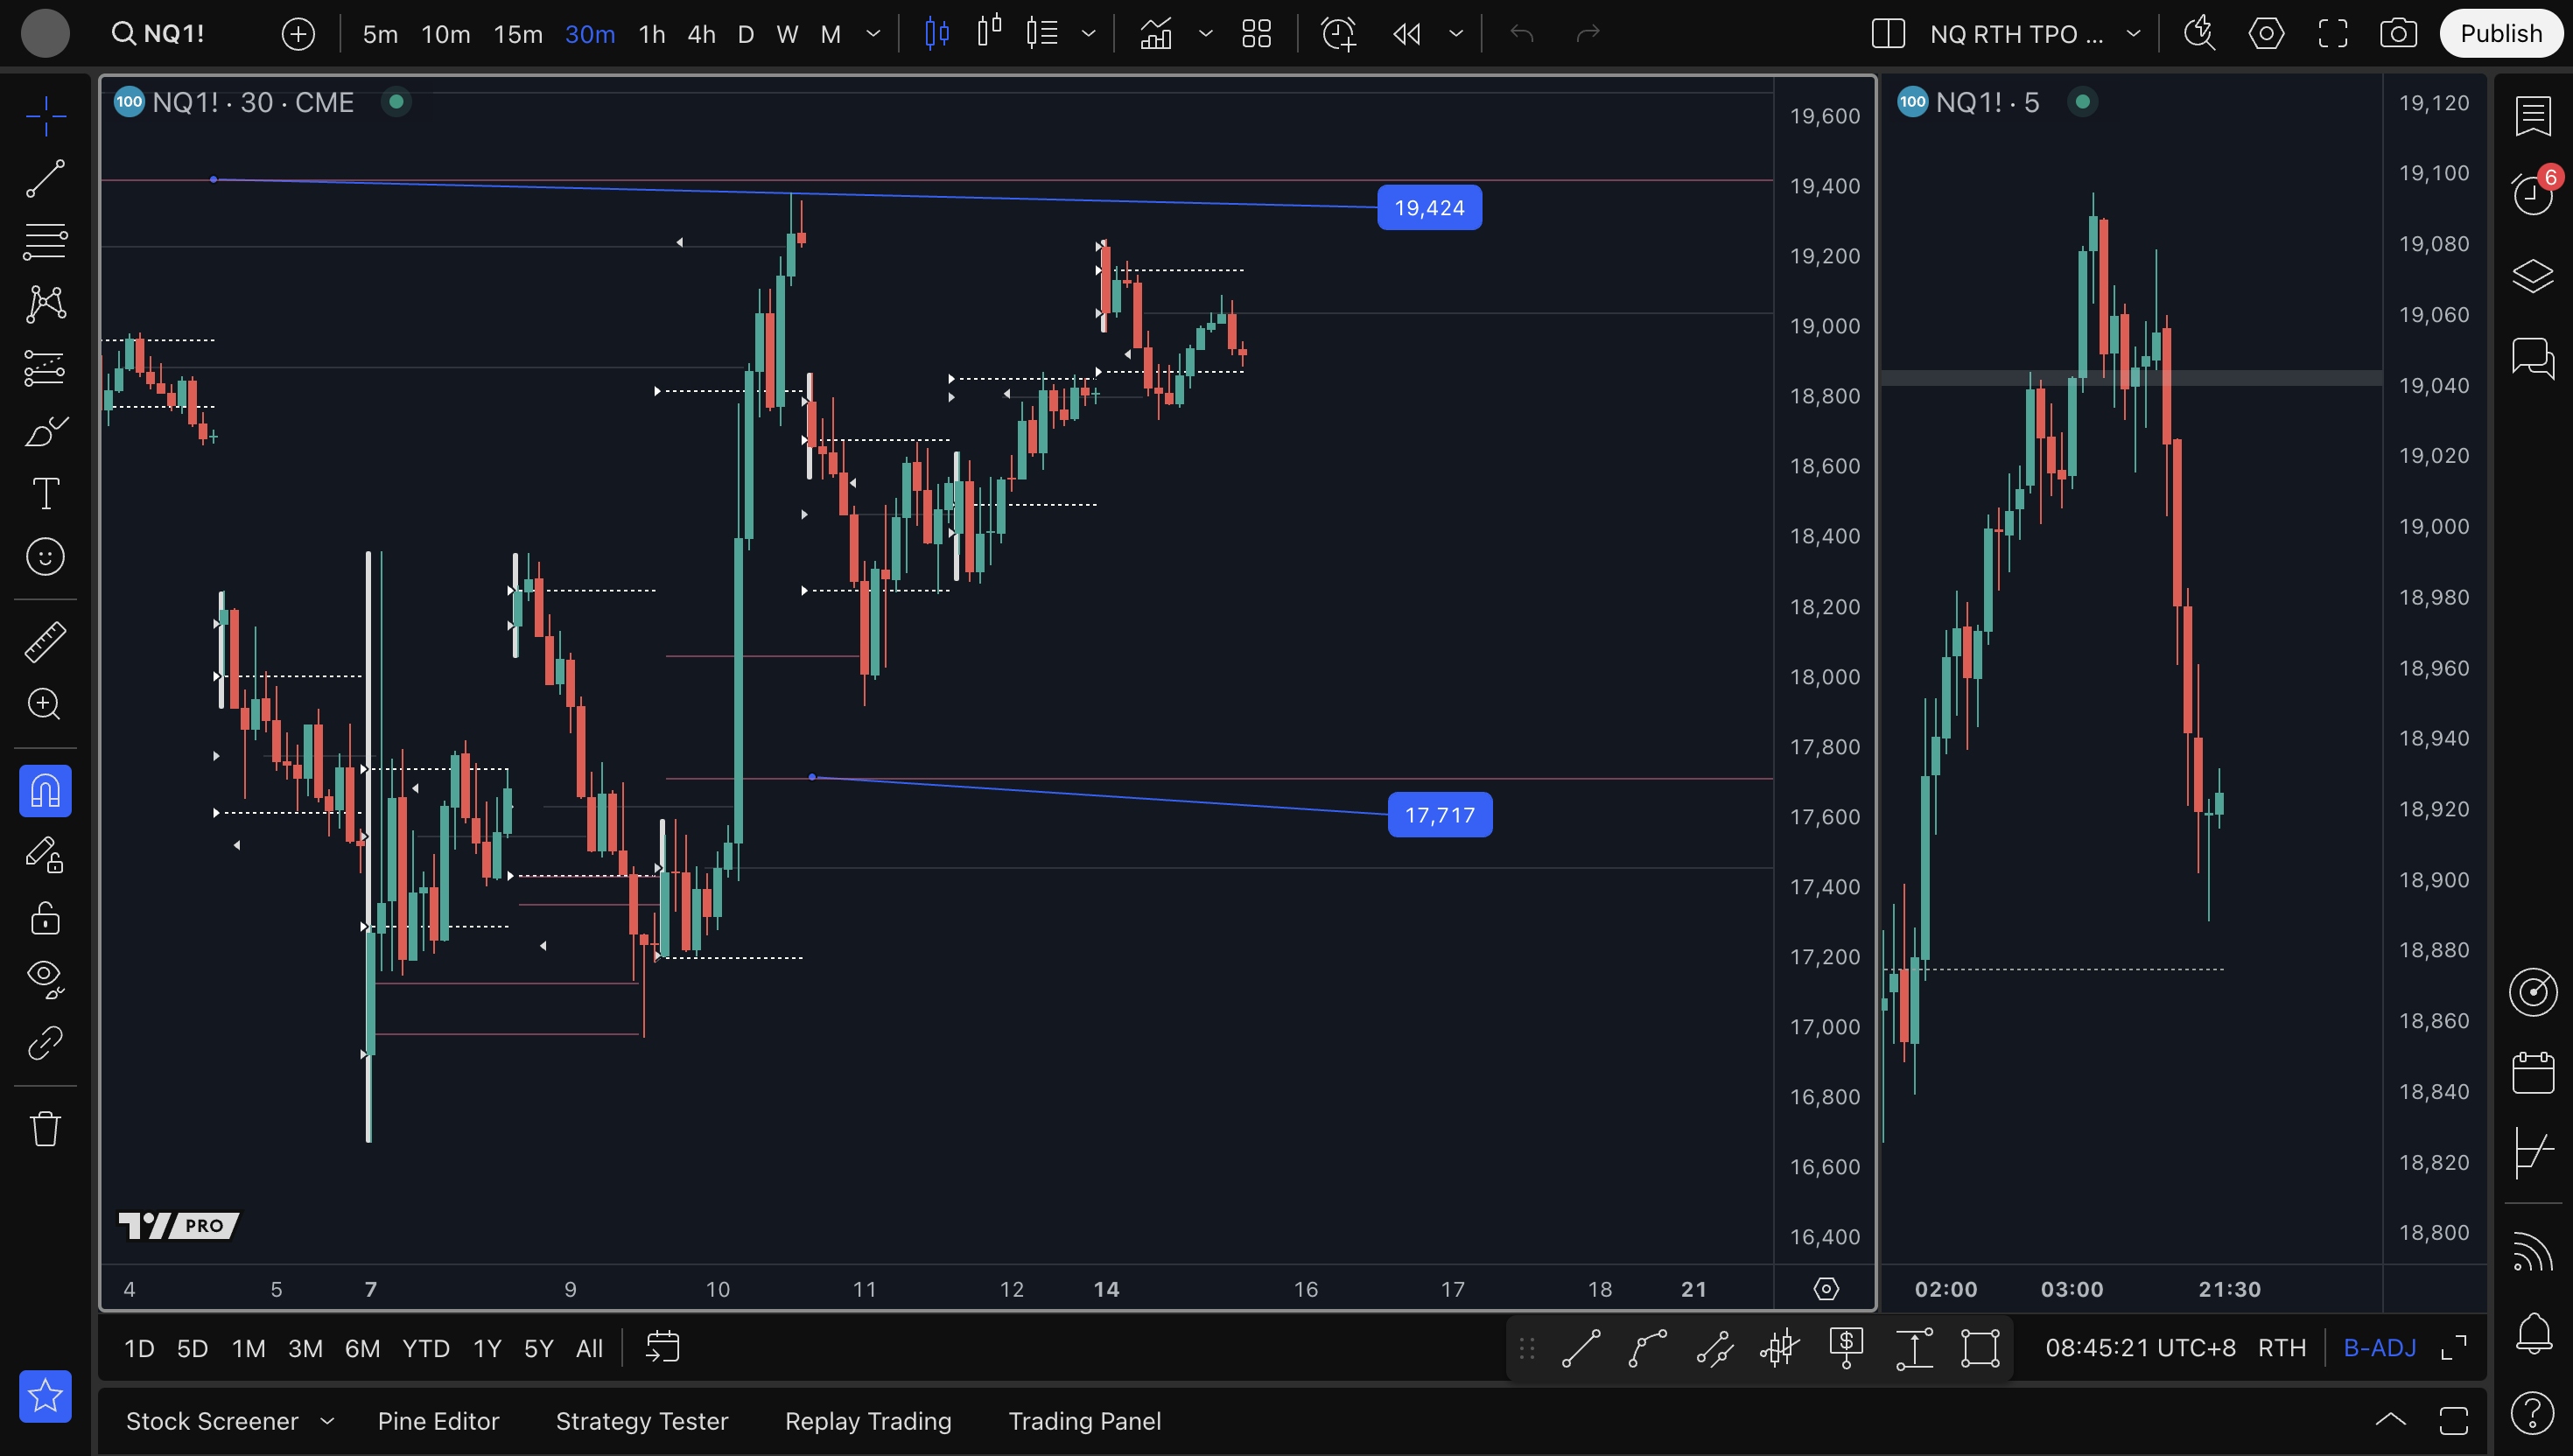This screenshot has height=1456, width=2573.
Task: Open the indicators menu icon
Action: click(1156, 34)
